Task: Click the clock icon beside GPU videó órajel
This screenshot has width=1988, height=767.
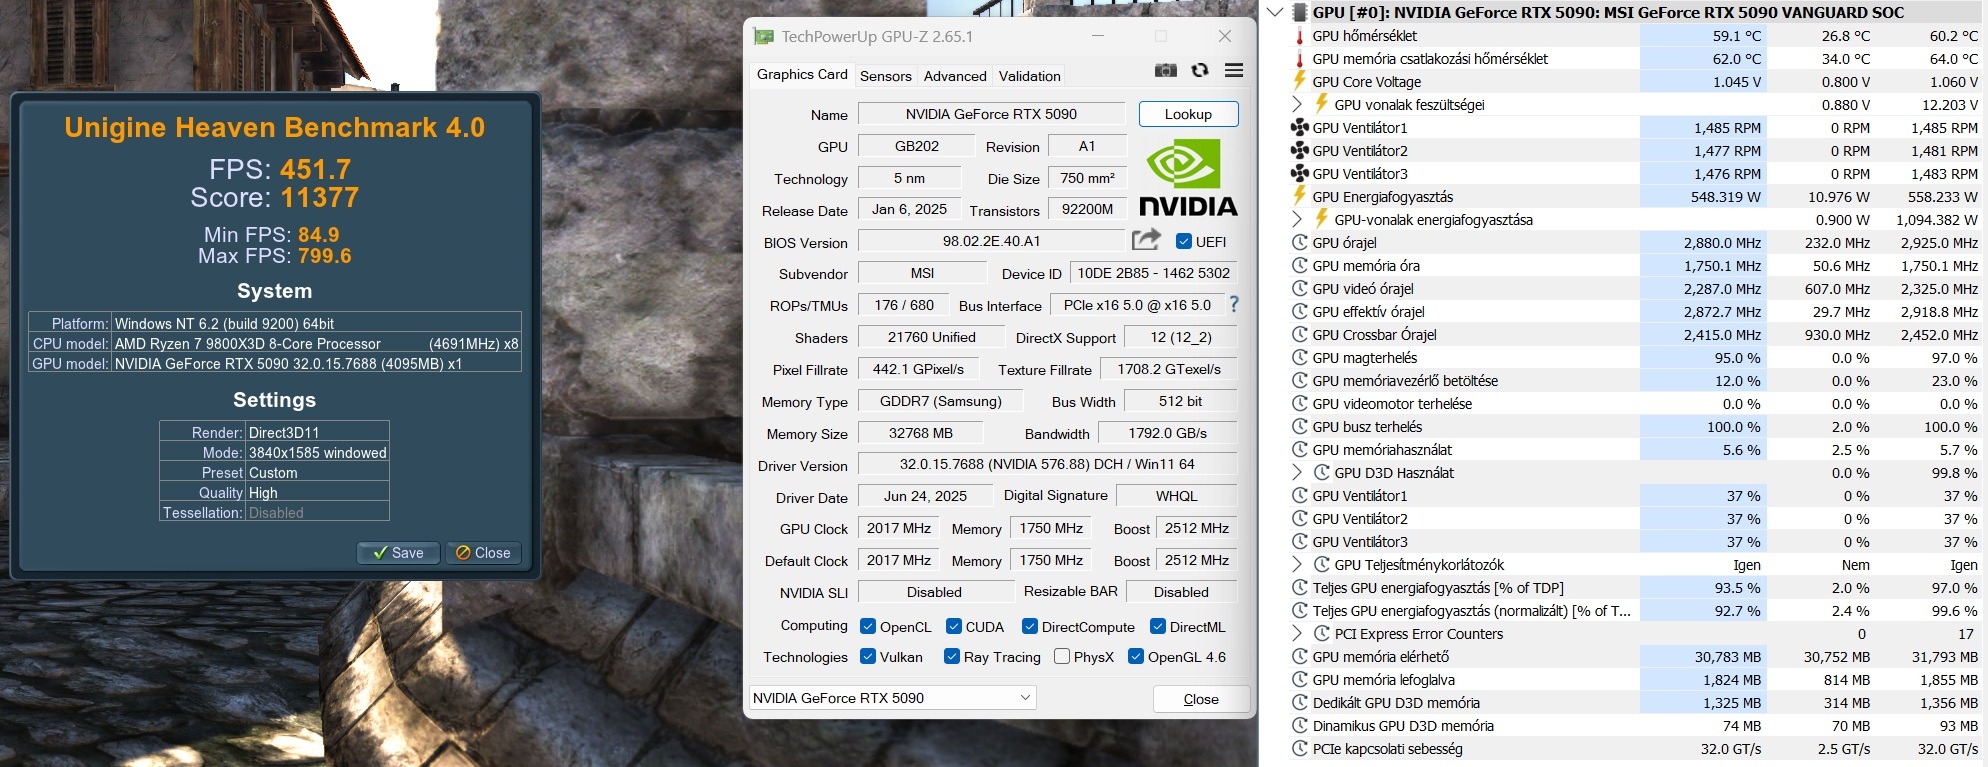Action: click(1300, 288)
